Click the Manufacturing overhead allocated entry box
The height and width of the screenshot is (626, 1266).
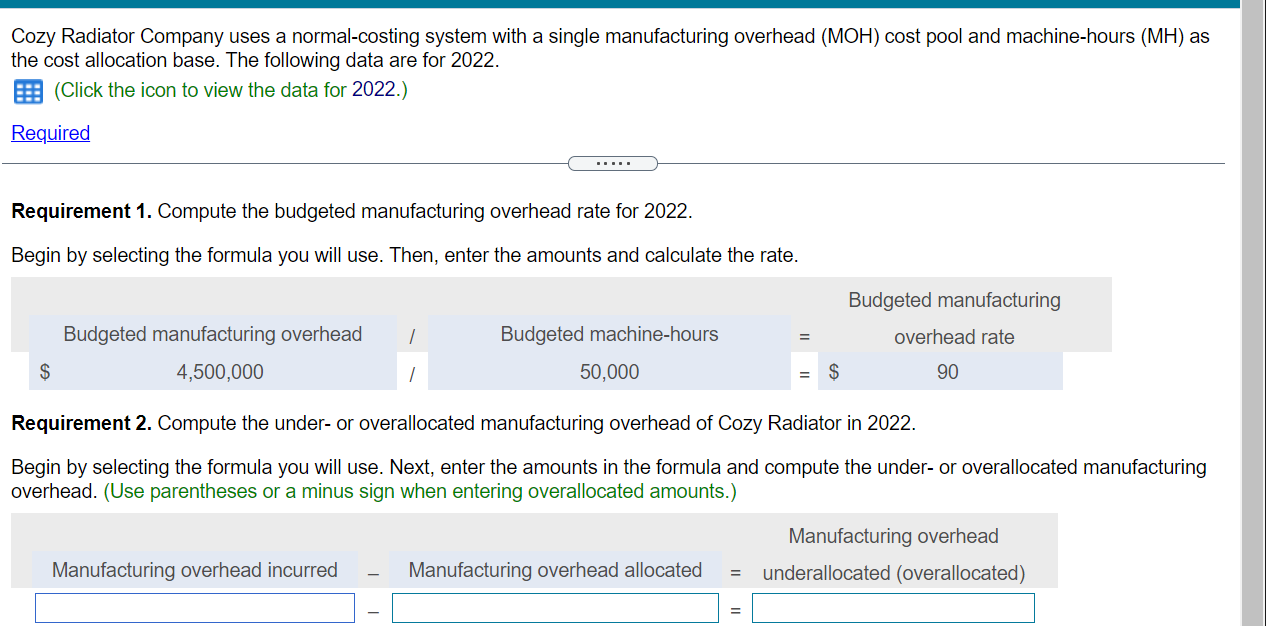pos(555,607)
